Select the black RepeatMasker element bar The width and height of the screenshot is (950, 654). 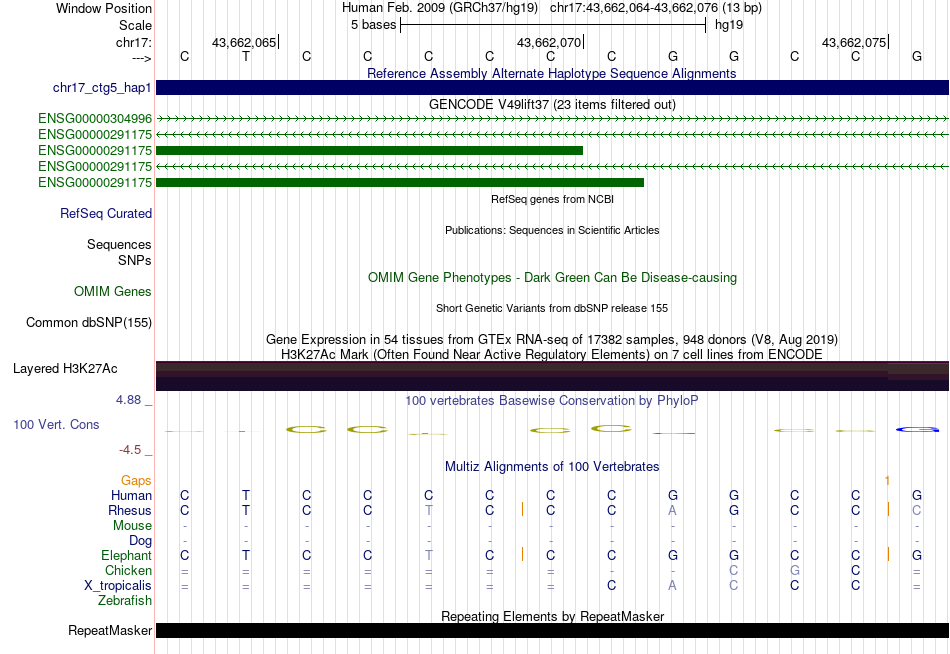[552, 630]
